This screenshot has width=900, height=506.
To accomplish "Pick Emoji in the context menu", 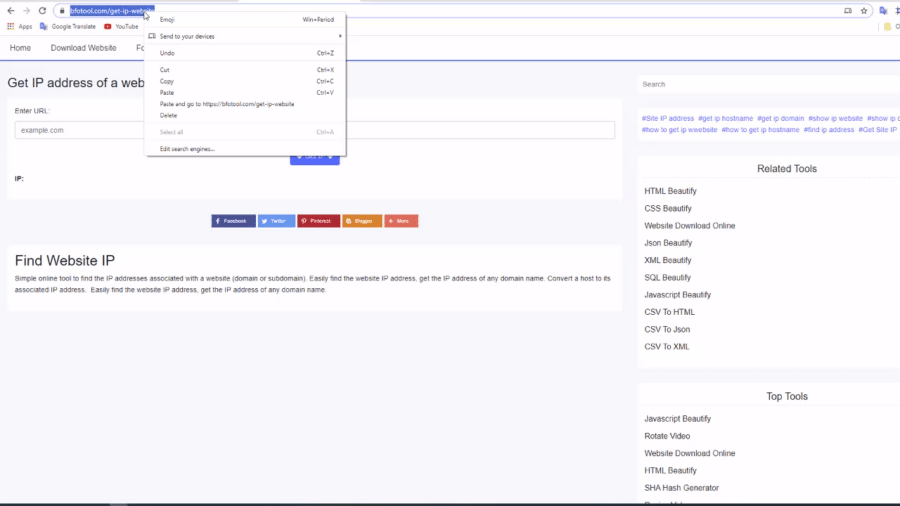I will coord(168,19).
